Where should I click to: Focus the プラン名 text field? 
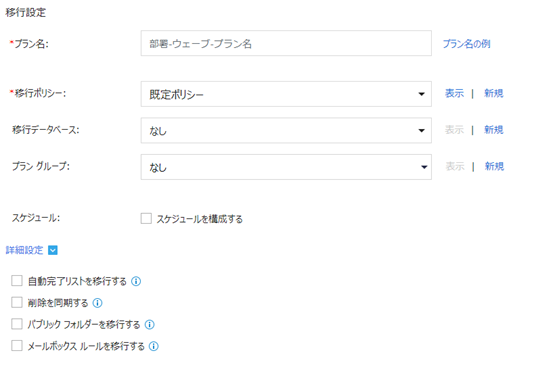286,43
